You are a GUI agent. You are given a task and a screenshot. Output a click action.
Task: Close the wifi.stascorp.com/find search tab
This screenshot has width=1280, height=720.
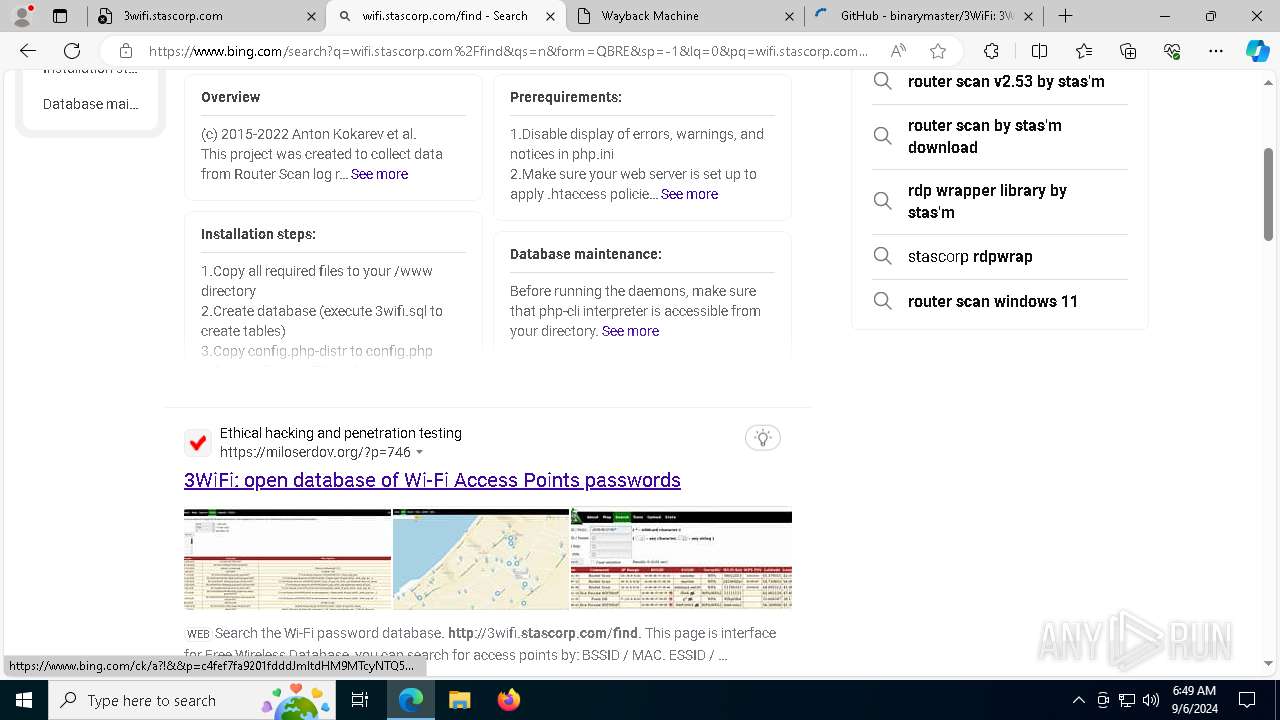click(x=550, y=16)
